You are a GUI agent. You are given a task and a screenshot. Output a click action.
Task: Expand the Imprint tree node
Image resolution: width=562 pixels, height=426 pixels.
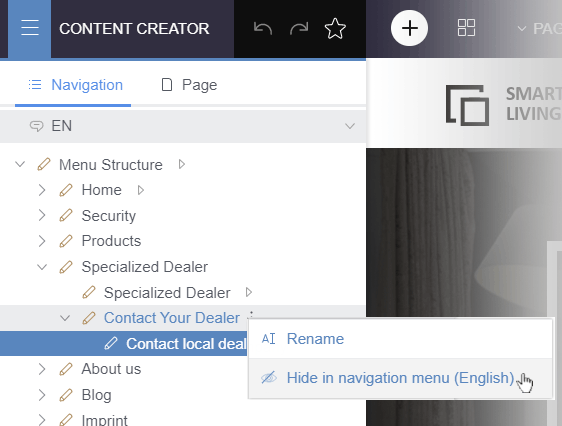42,420
